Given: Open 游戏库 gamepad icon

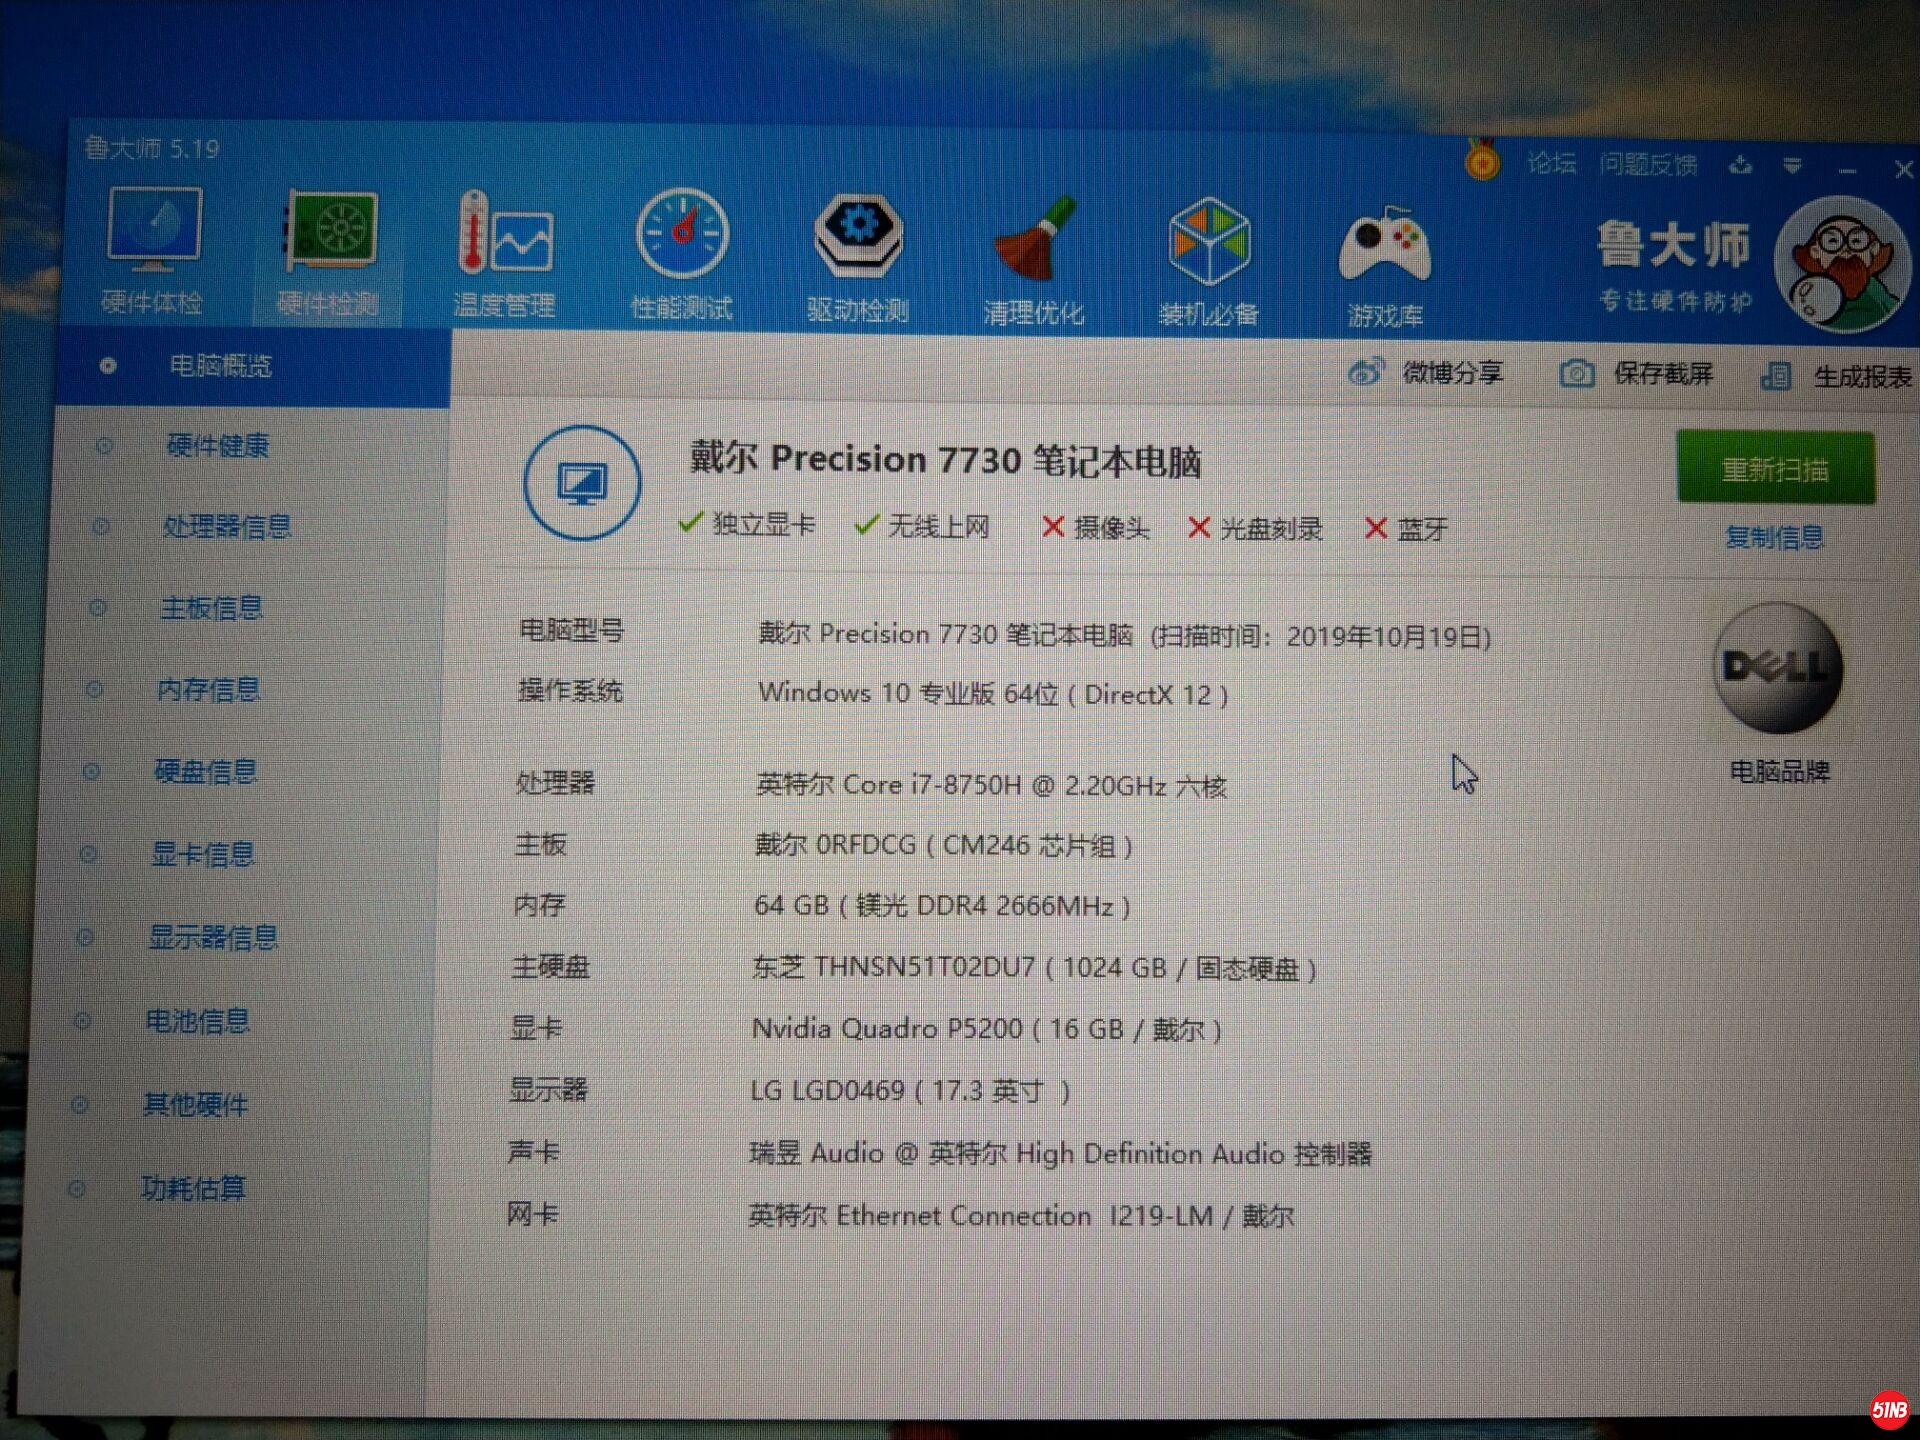Looking at the screenshot, I should coord(1385,246).
